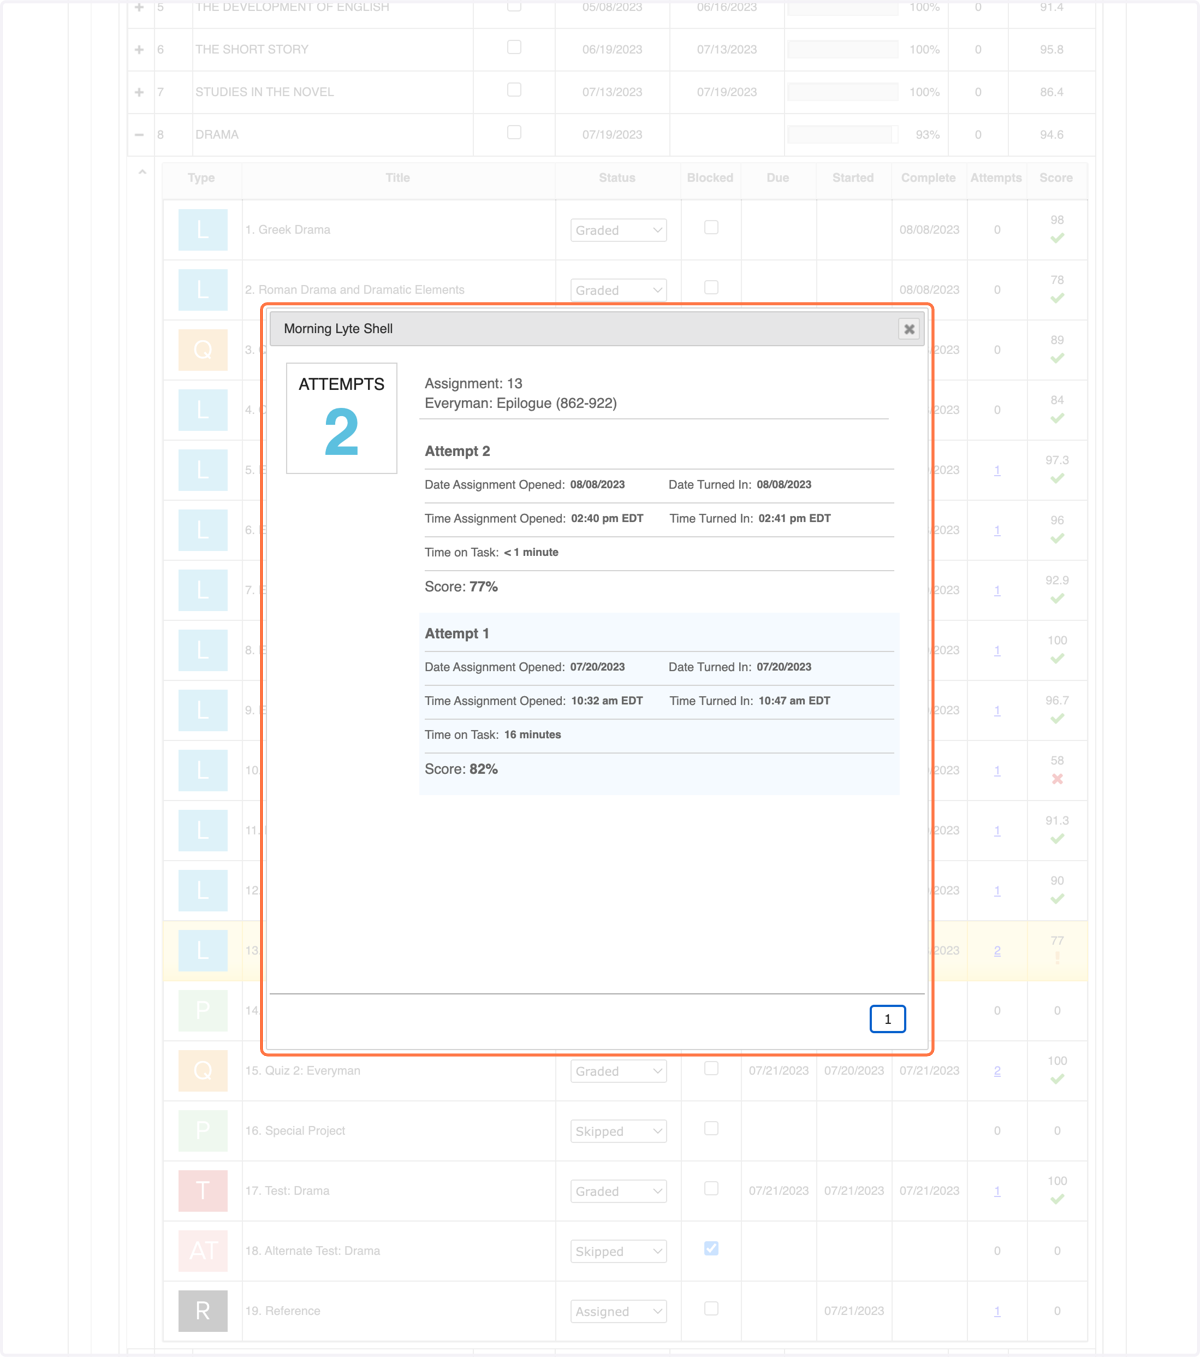Screen dimensions: 1200x1357
Task: Toggle checkbox for Studies in the Novel unit
Action: tap(514, 90)
